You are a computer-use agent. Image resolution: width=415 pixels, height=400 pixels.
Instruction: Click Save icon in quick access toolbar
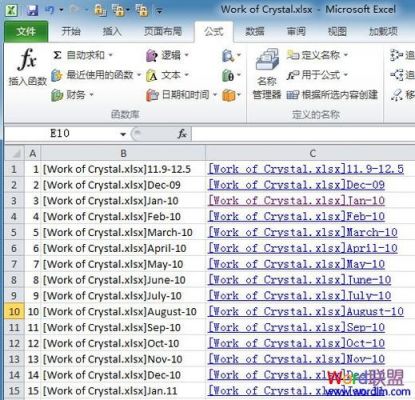[x=32, y=10]
